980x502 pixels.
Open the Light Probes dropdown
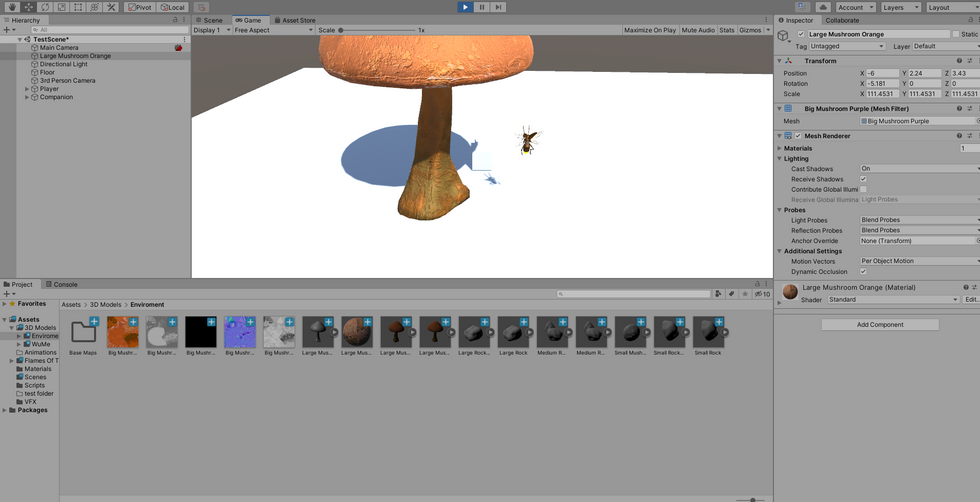[920, 220]
